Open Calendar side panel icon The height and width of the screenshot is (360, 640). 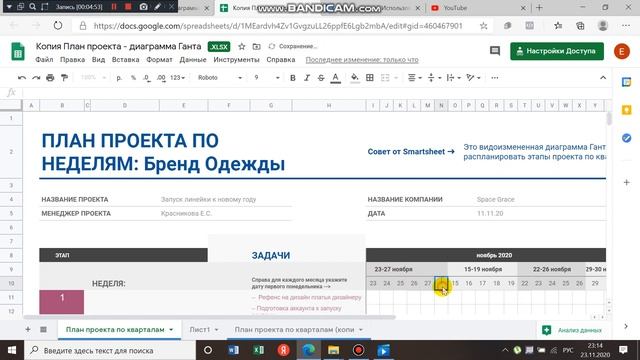627,82
